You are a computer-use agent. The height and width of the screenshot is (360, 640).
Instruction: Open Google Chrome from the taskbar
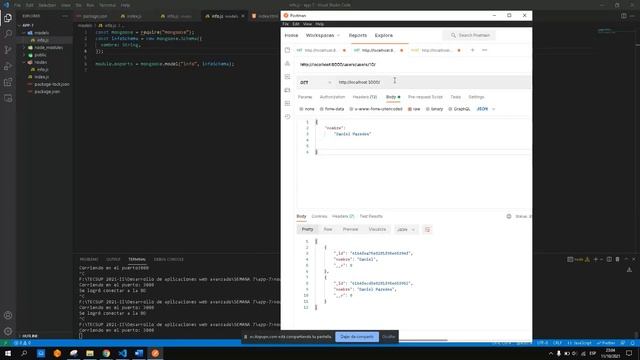coord(106,353)
